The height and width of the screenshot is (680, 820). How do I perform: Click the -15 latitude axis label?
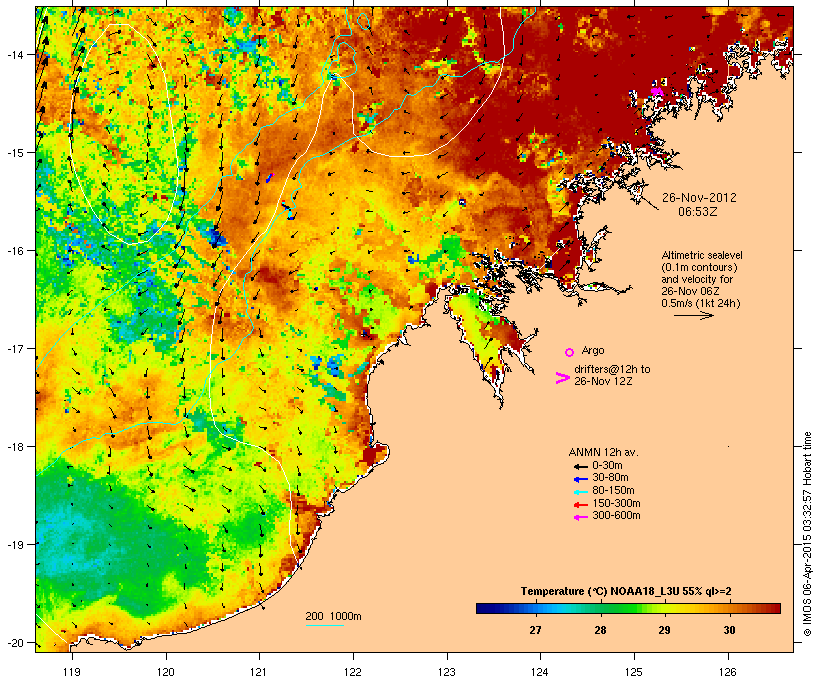pos(14,153)
